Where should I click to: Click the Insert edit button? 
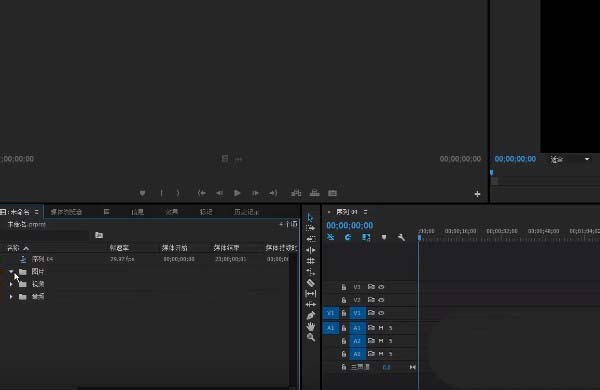tap(296, 193)
